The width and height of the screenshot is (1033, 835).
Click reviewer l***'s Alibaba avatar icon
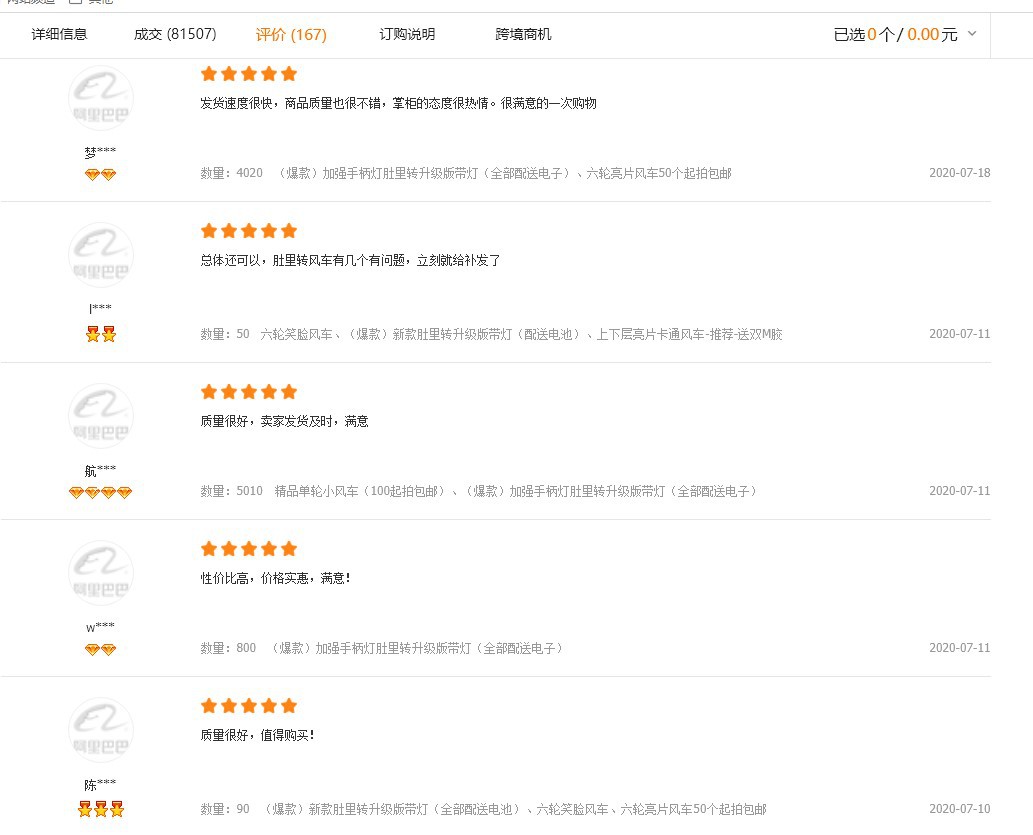click(x=100, y=256)
